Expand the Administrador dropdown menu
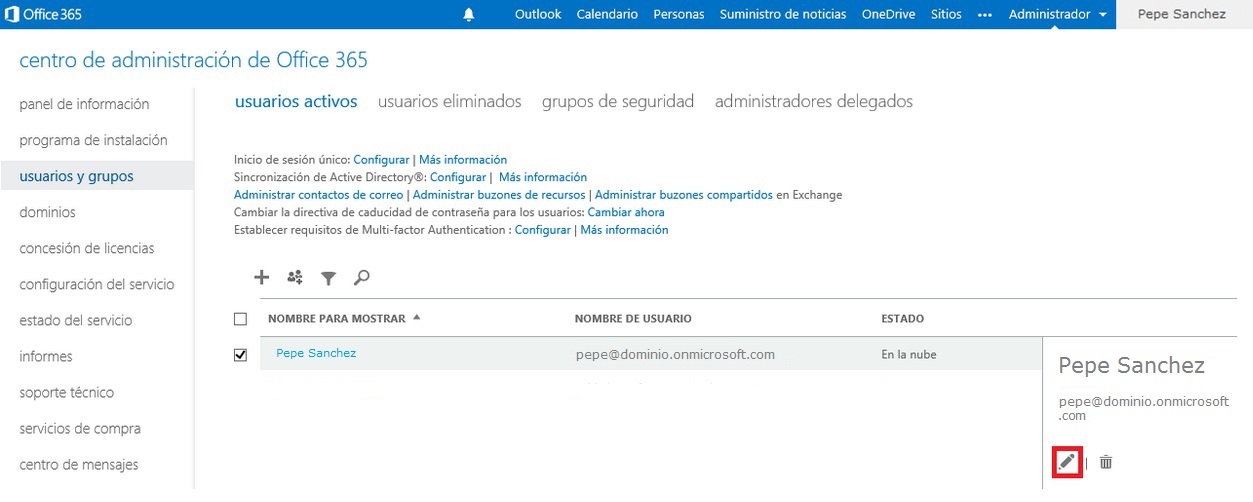The image size is (1253, 502). pyautogui.click(x=1058, y=14)
